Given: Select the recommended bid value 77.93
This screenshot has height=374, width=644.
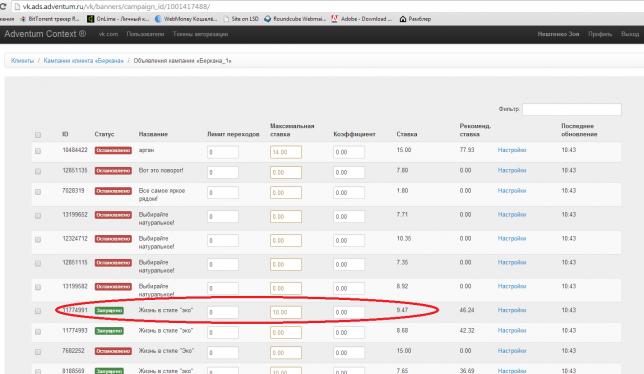Looking at the screenshot, I should tap(467, 150).
